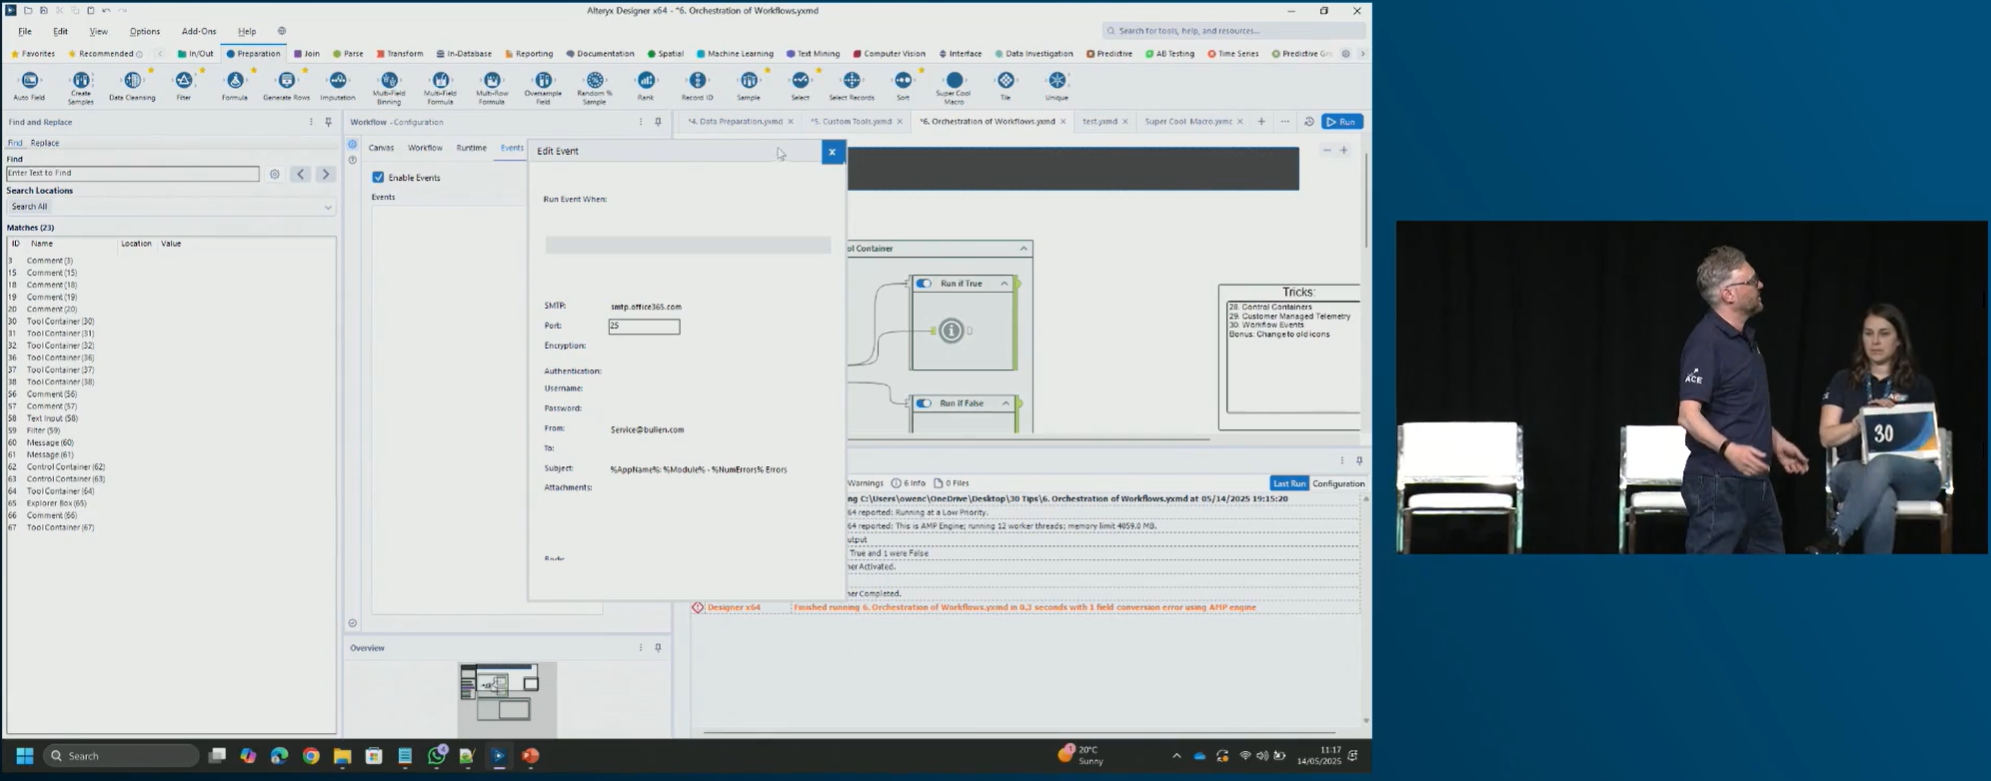This screenshot has width=1991, height=781.
Task: Click the undo icon in title bar
Action: coord(106,10)
